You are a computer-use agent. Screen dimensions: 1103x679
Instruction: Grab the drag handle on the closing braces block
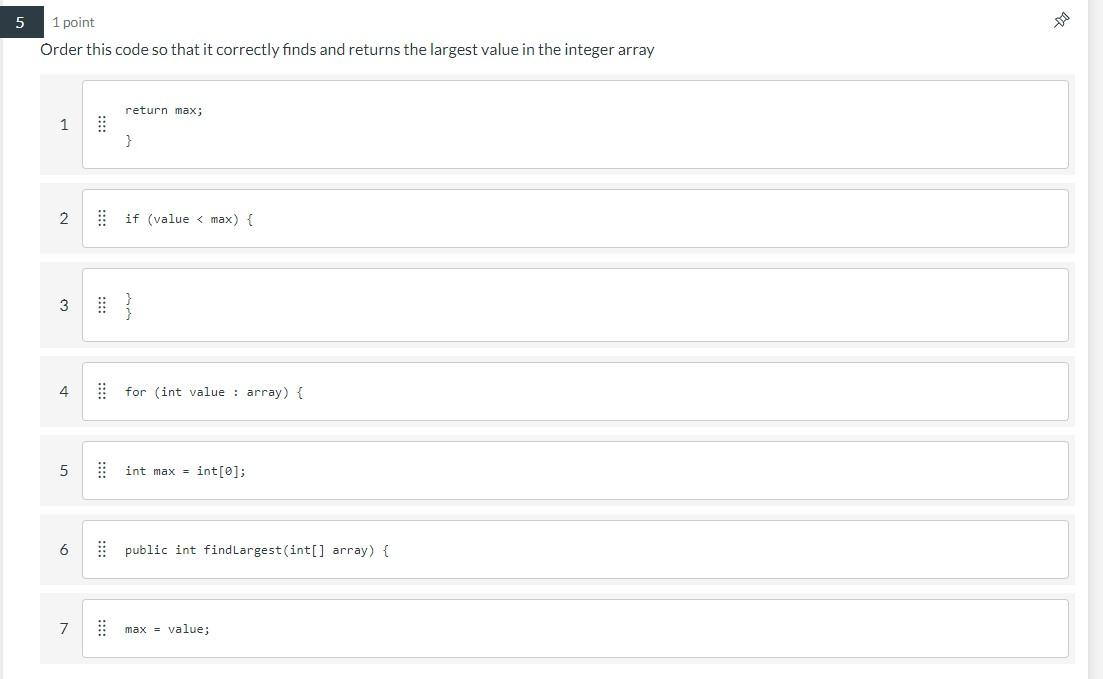(x=101, y=305)
